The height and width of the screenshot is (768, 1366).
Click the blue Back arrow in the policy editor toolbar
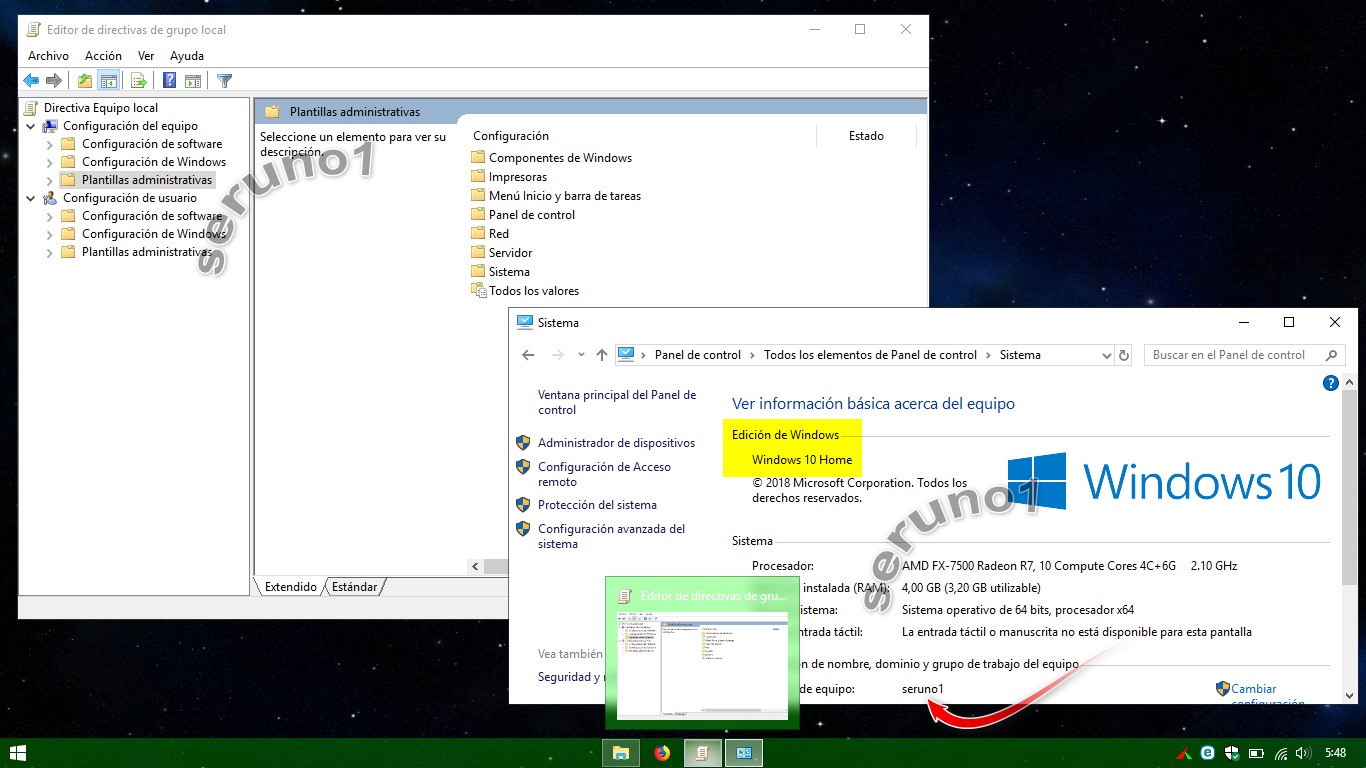point(31,81)
